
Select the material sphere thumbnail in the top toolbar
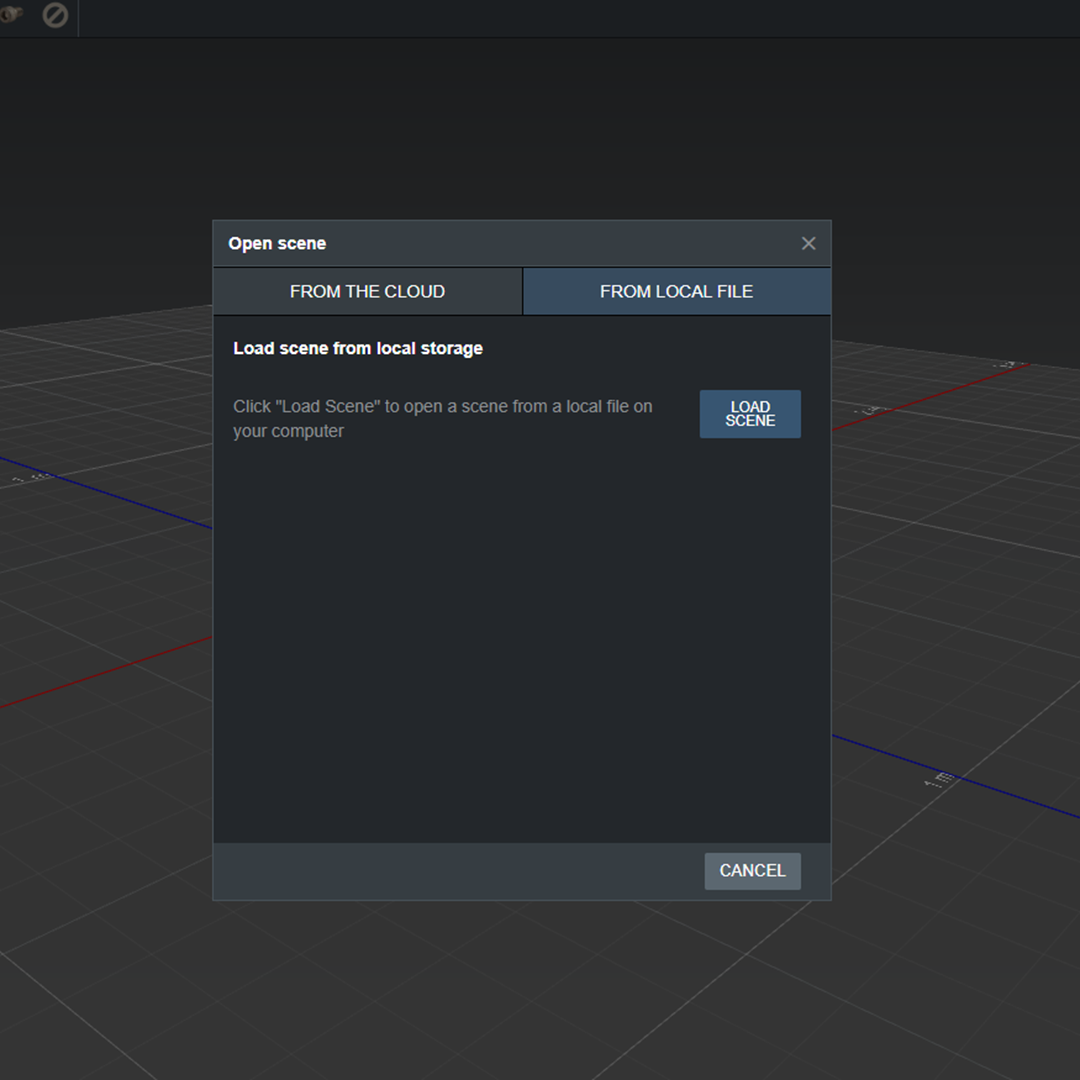pyautogui.click(x=10, y=16)
